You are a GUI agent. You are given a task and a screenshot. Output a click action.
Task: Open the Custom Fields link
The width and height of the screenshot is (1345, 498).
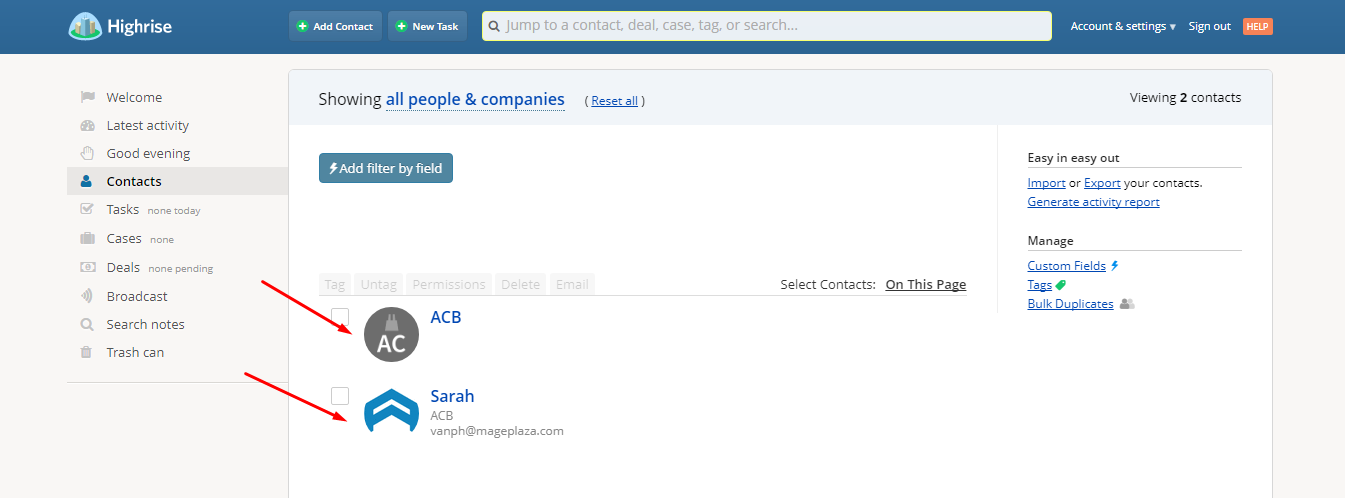click(1066, 266)
